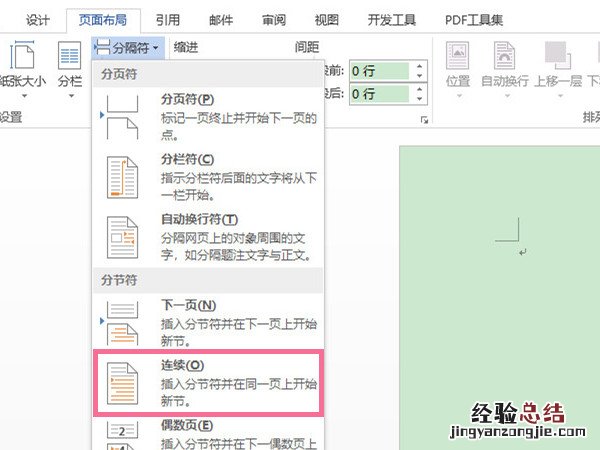Expand the 分栏 dropdown arrow
This screenshot has width=600, height=450.
(71, 96)
